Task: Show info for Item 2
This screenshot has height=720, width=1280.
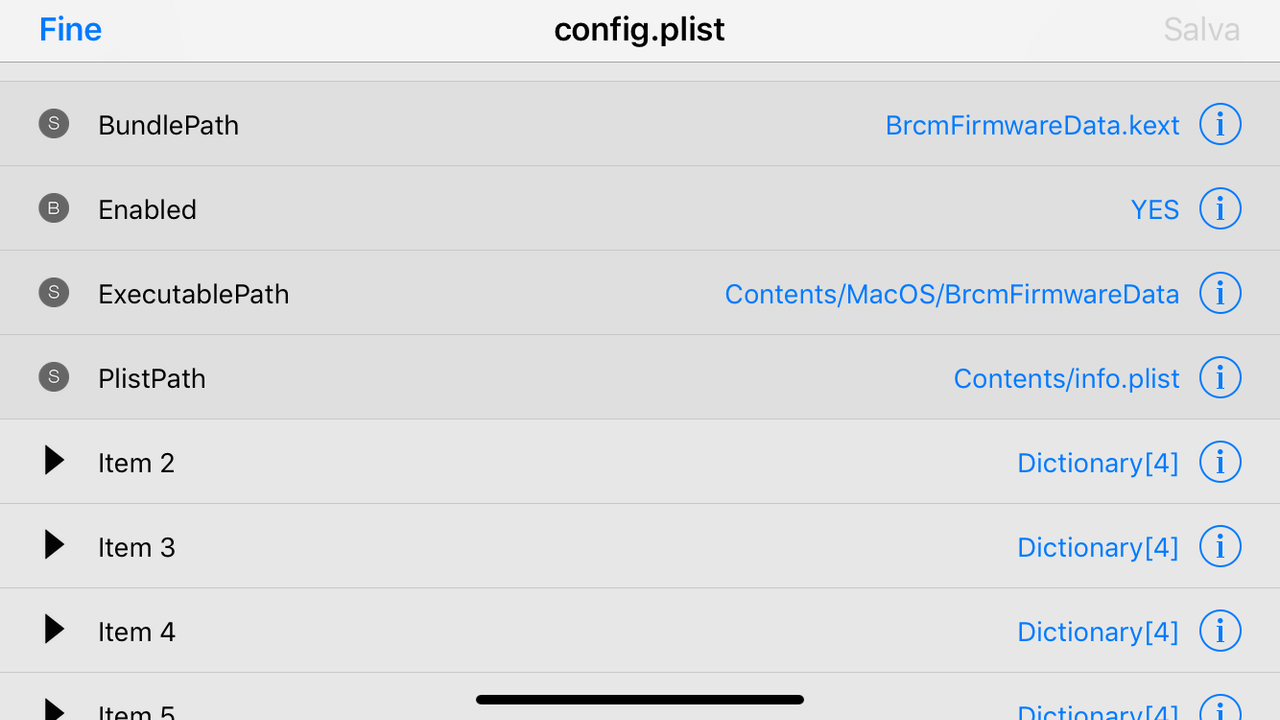Action: tap(1220, 462)
